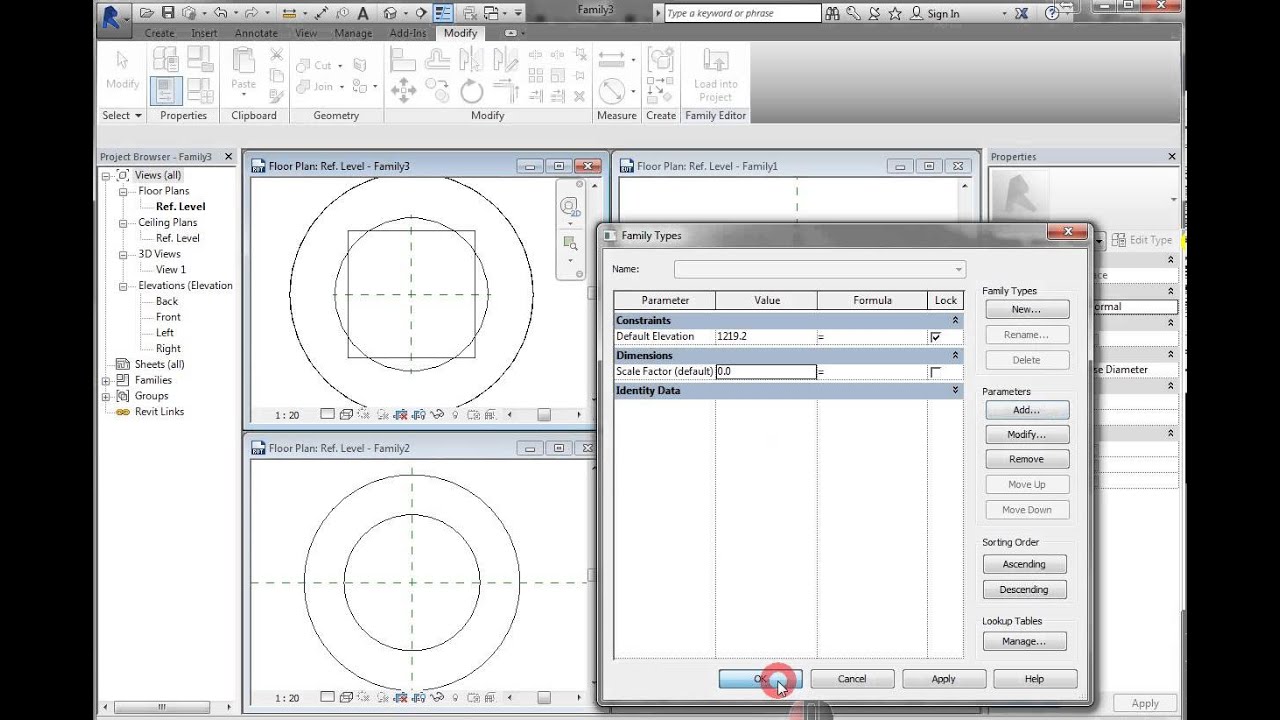Click the Apply button in Family Types dialog
Image resolution: width=1280 pixels, height=720 pixels.
point(944,678)
